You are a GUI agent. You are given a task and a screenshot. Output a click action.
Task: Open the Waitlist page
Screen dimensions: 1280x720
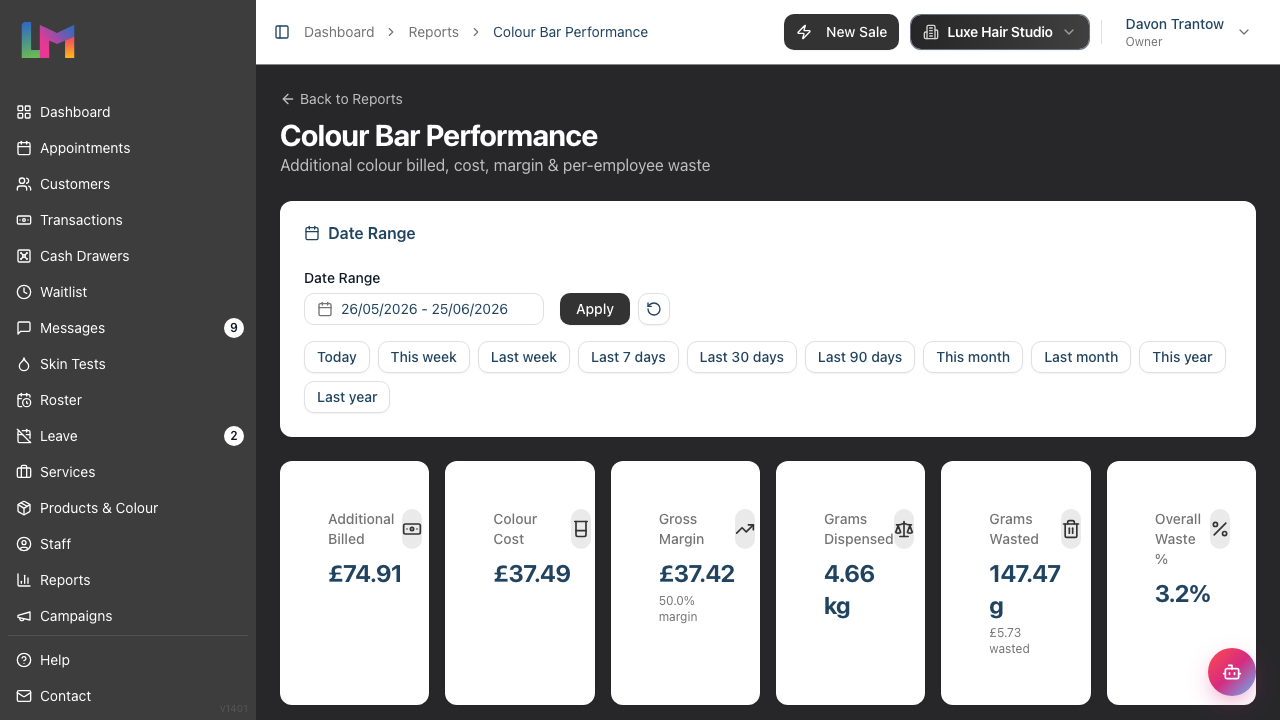[x=128, y=292]
